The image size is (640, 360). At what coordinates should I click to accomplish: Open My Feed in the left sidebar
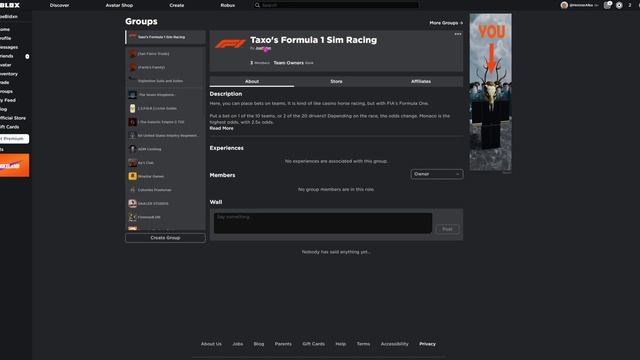click(8, 100)
